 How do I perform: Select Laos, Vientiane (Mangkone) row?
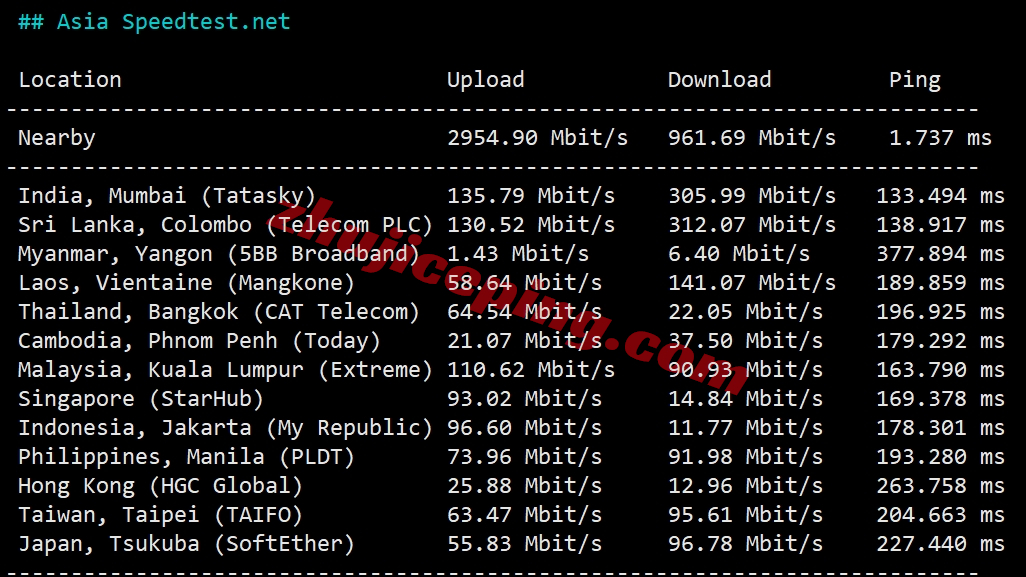point(511,283)
